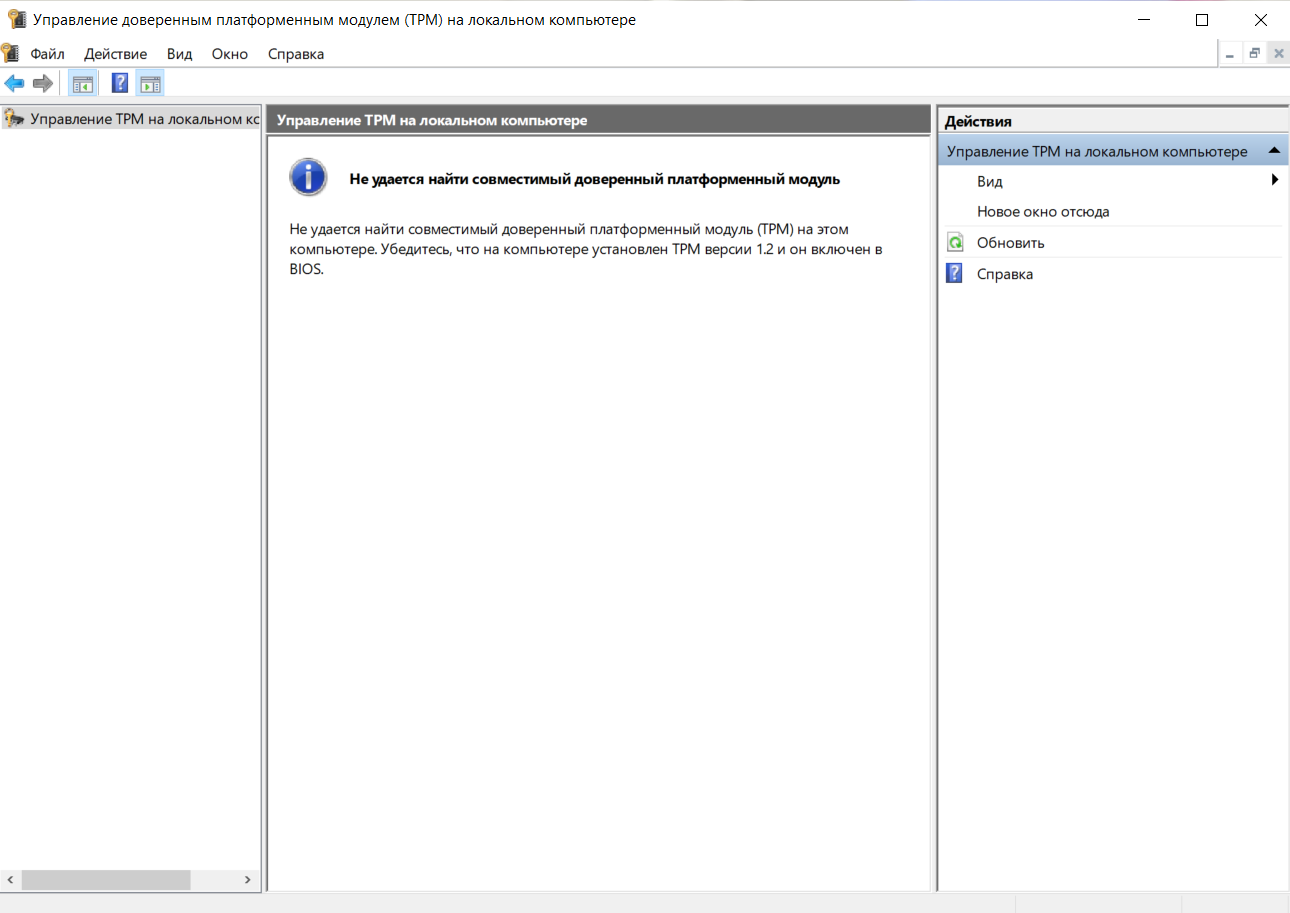The image size is (1290, 913).
Task: Click the description paragraph mentioning BIOS
Action: (586, 249)
